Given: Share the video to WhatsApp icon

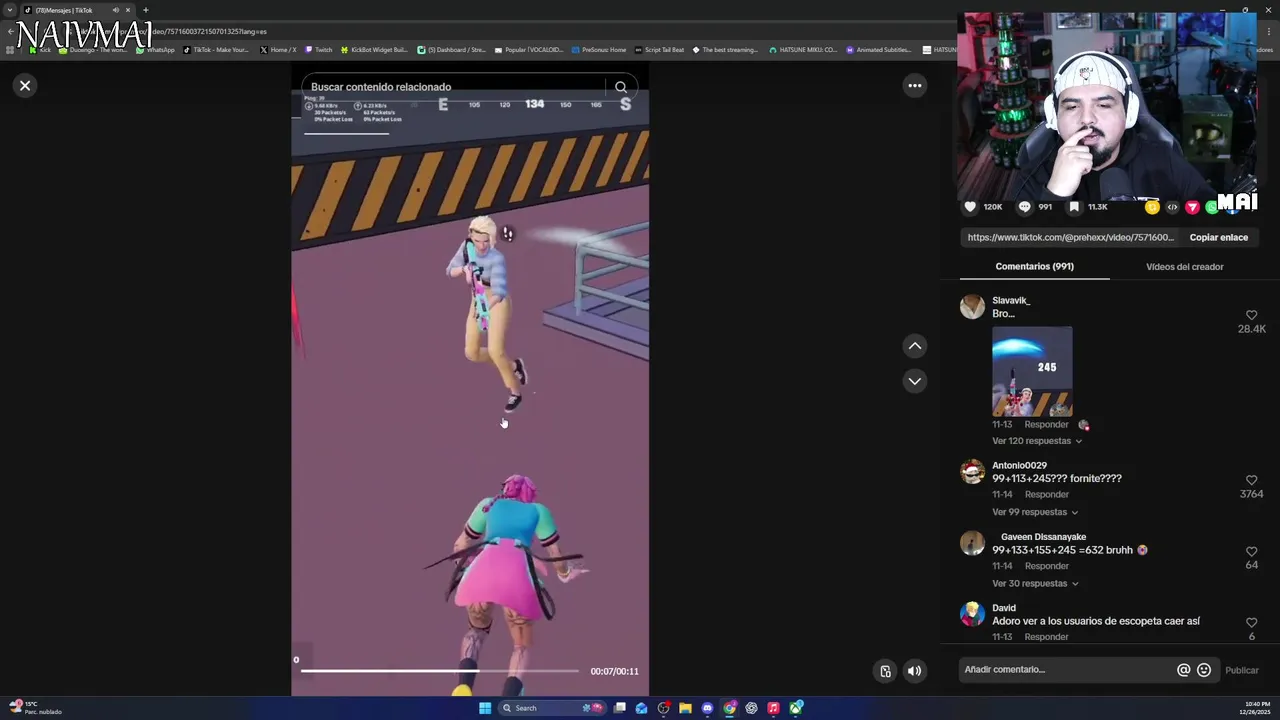Looking at the screenshot, I should (x=1211, y=207).
